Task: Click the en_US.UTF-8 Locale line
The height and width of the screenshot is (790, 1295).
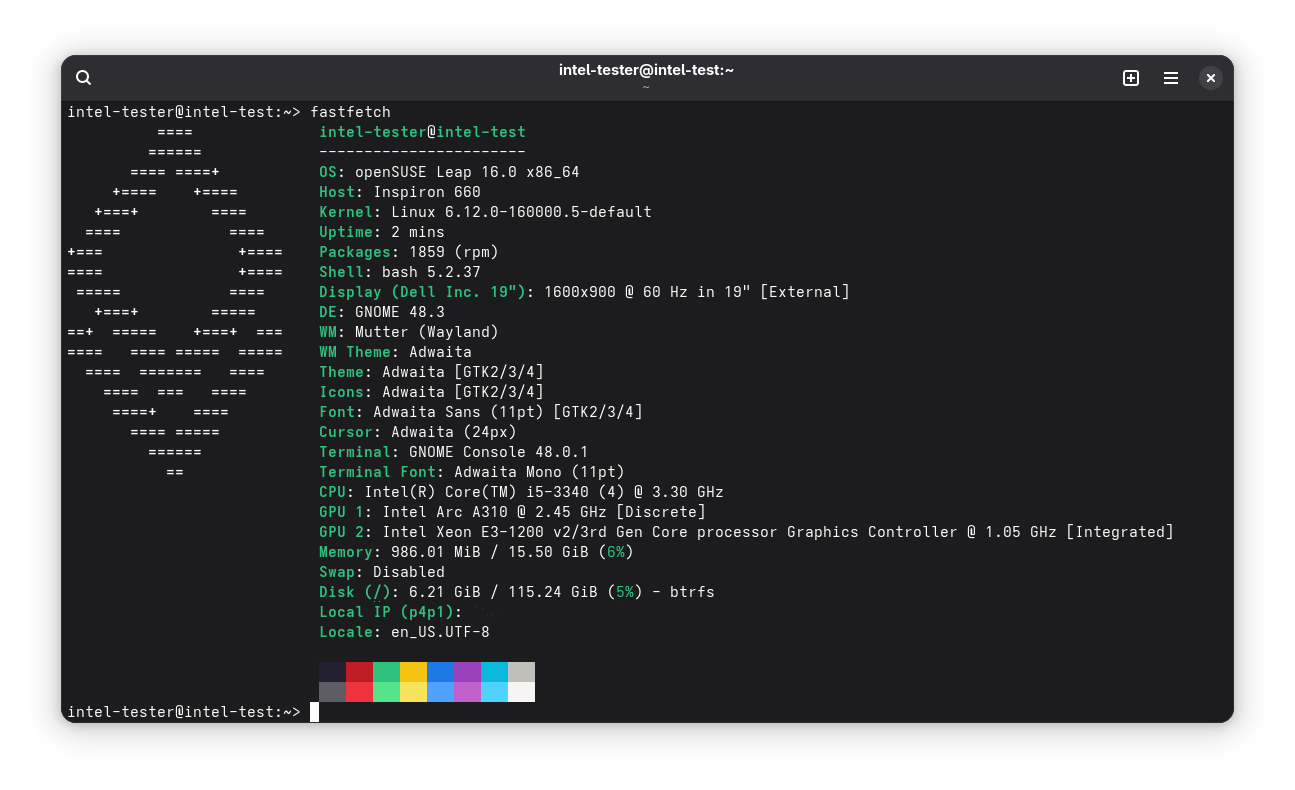Action: 404,632
